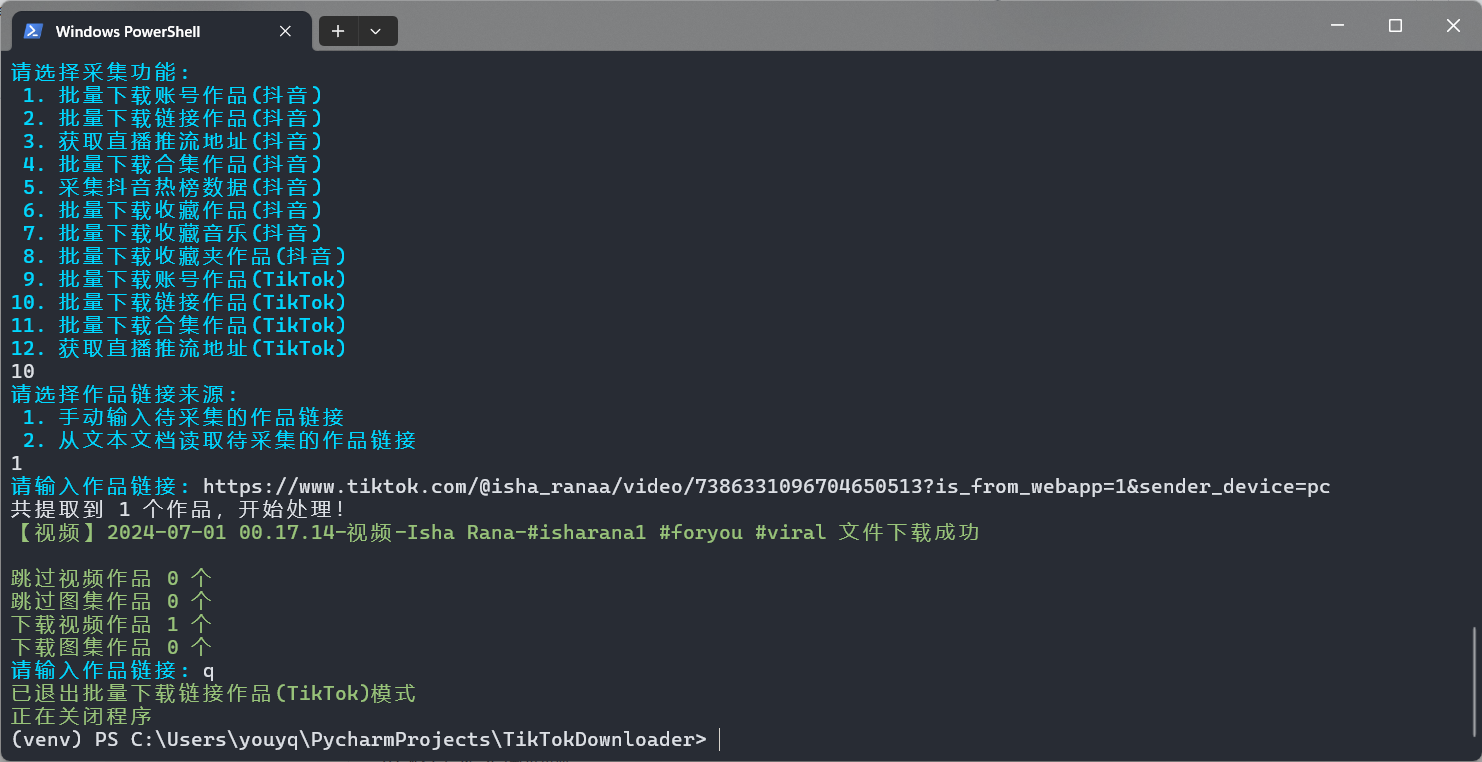
Task: Click the PowerShell icon in the tab
Action: tap(33, 31)
